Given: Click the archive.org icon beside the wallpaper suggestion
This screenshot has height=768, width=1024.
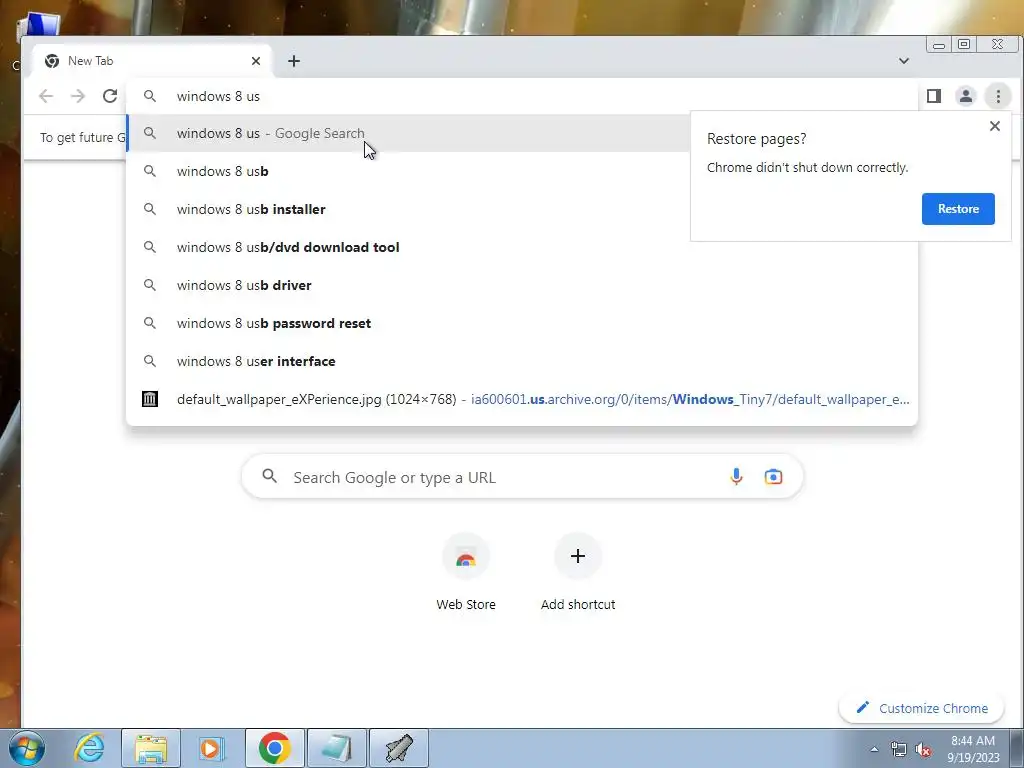Looking at the screenshot, I should tap(150, 399).
